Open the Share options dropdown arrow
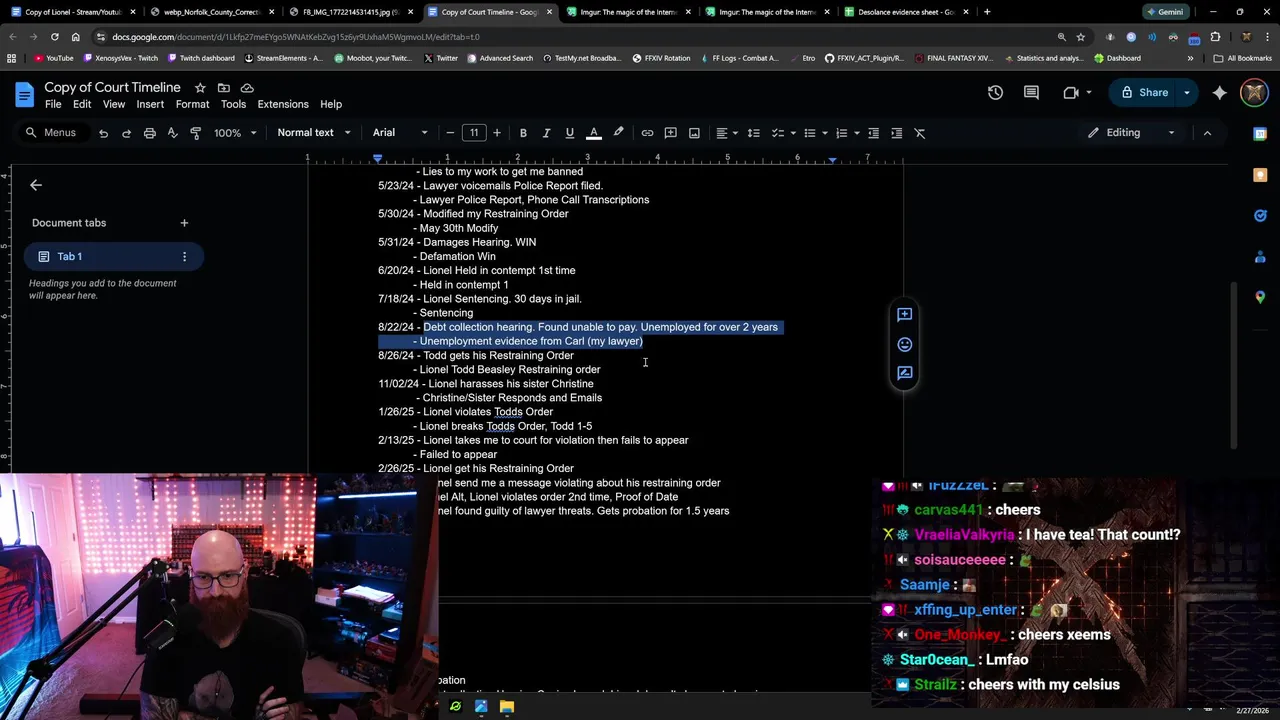Viewport: 1280px width, 720px height. (x=1187, y=93)
